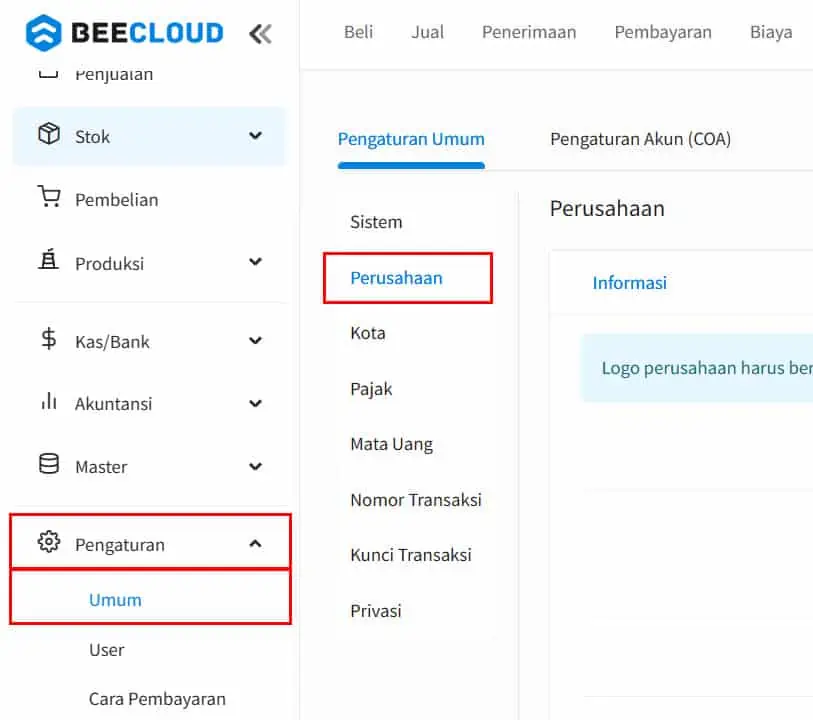
Task: Click Penerimaan in top navigation
Action: point(529,32)
